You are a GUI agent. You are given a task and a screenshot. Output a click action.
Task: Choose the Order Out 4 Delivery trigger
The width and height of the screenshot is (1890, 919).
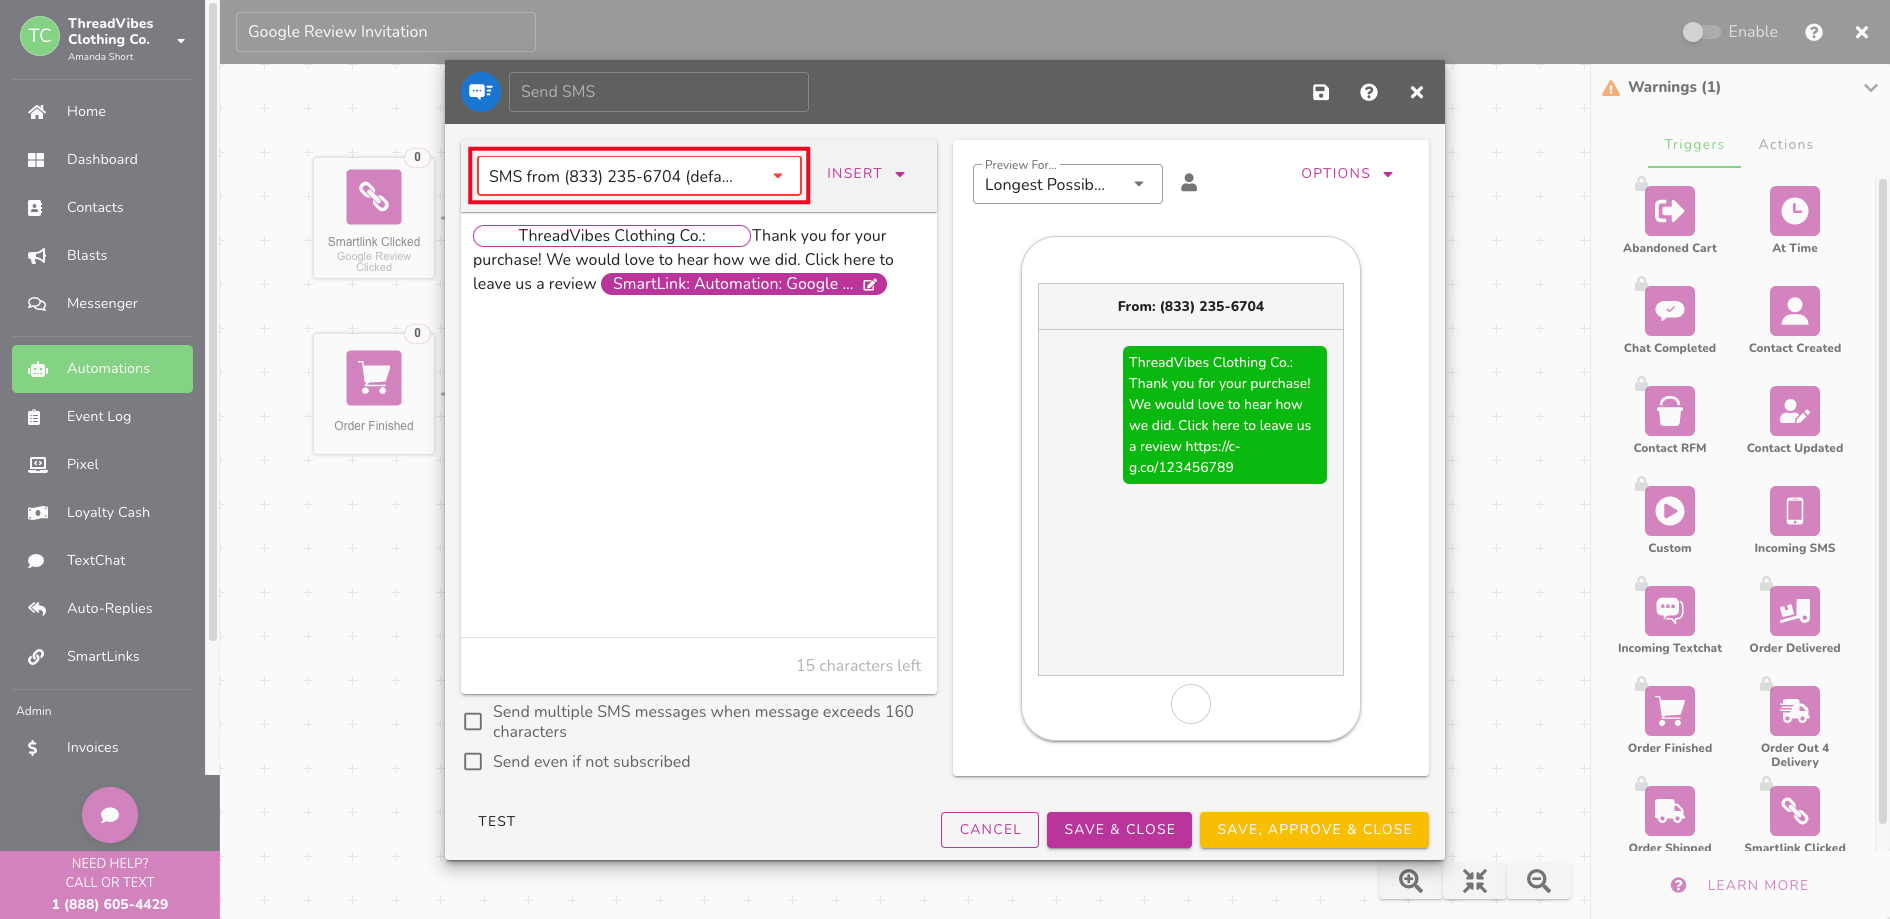point(1794,711)
